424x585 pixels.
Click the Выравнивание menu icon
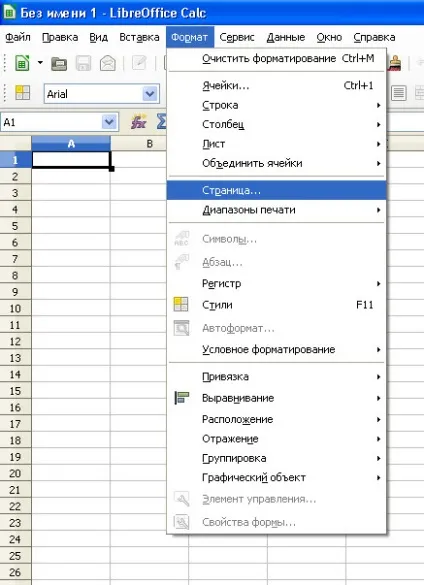point(182,398)
